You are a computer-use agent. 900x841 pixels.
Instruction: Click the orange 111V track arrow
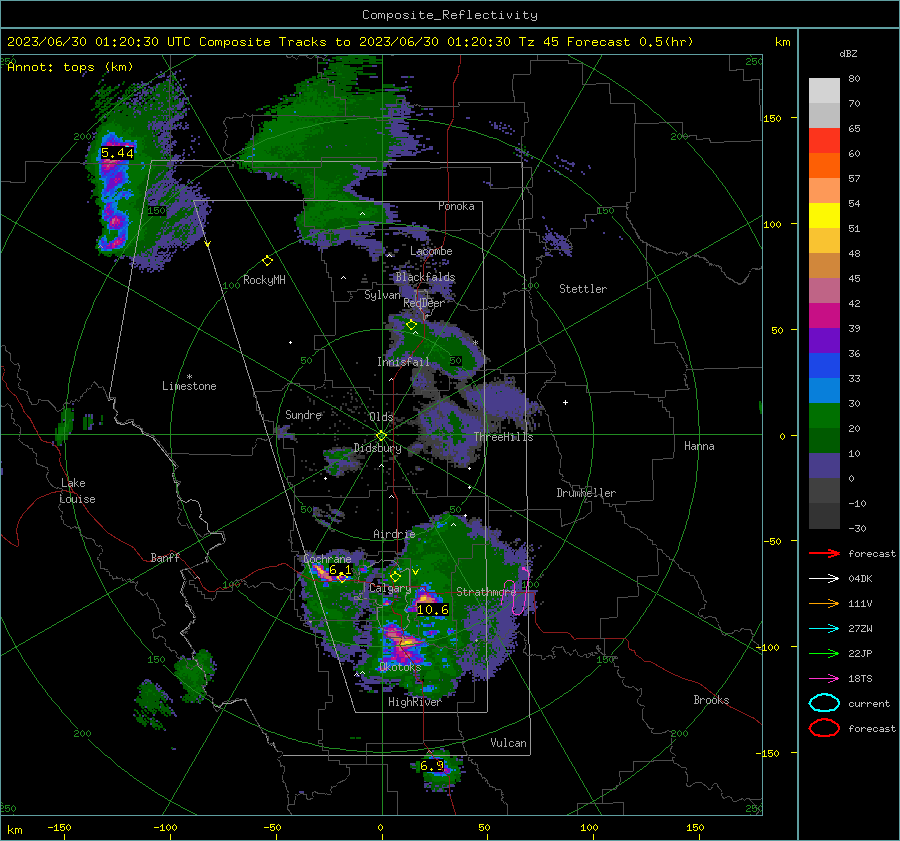point(824,603)
